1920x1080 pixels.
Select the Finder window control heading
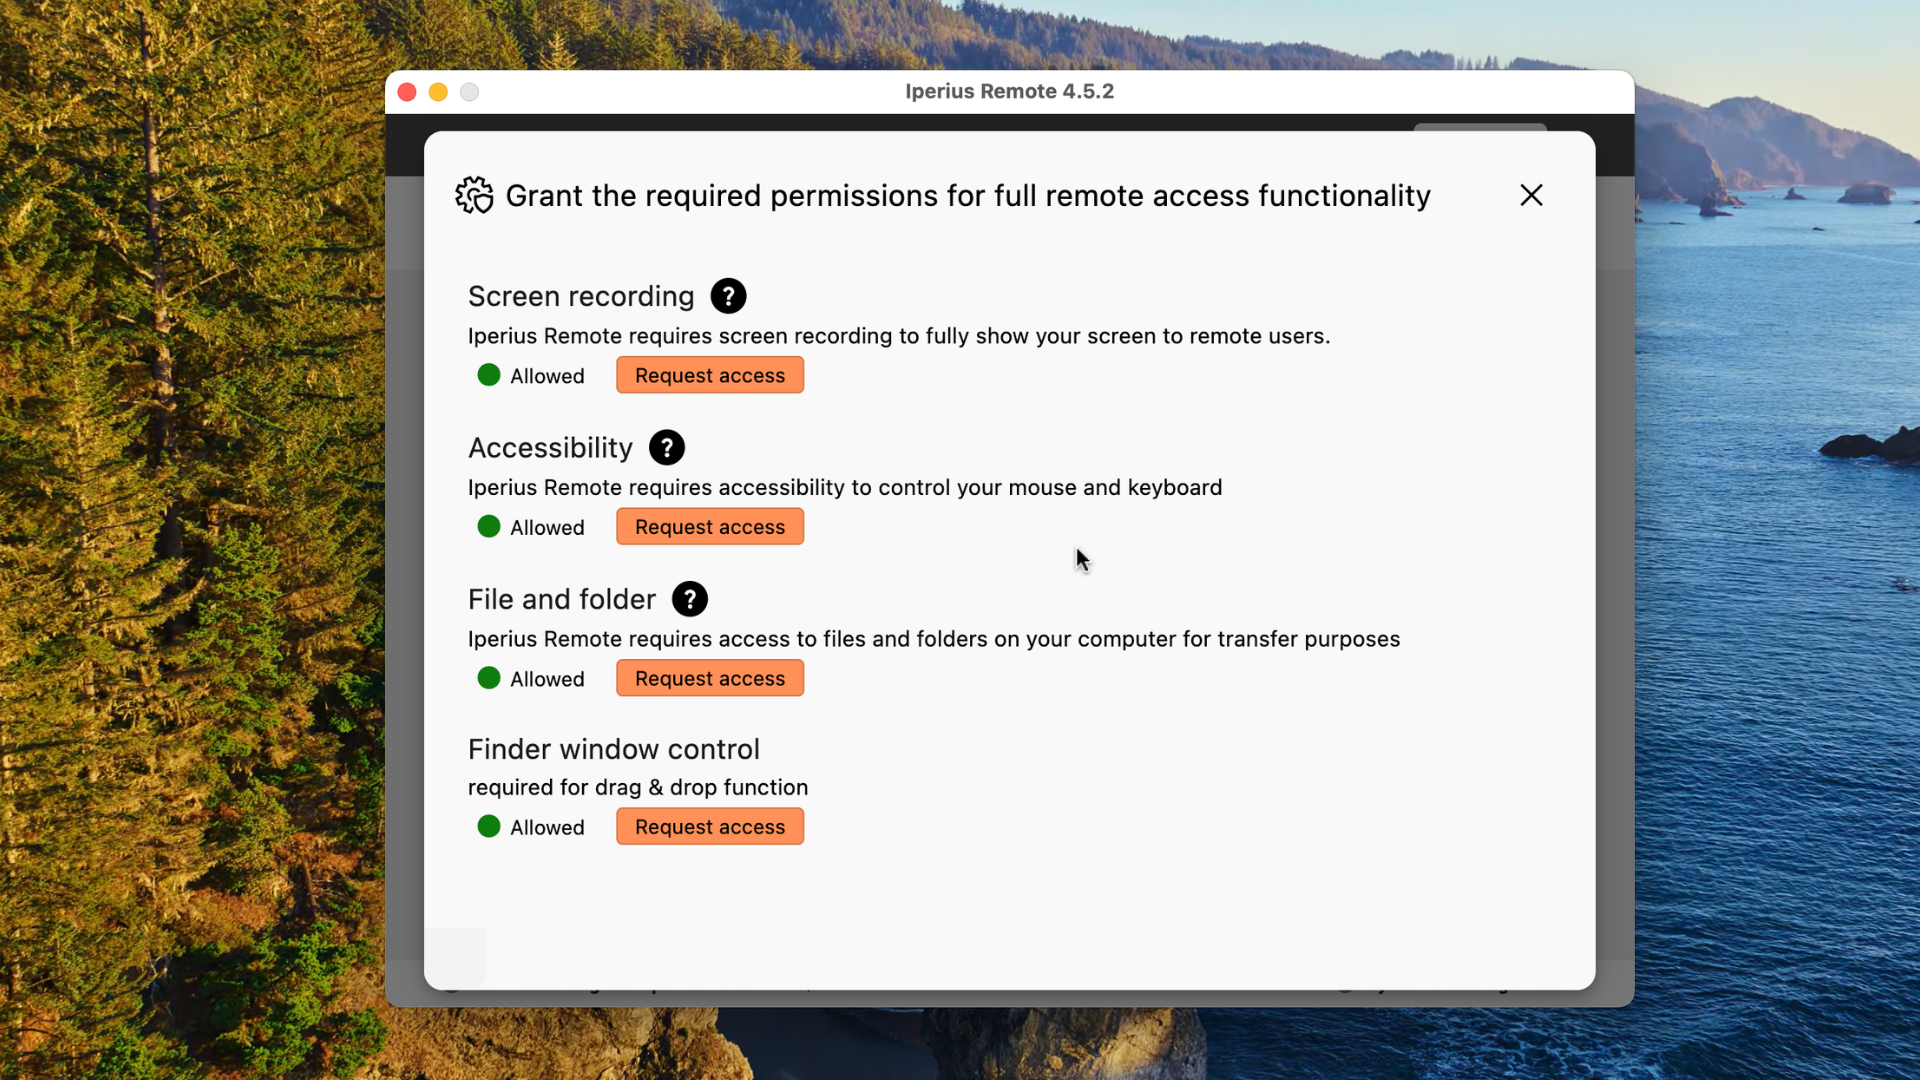[x=614, y=749]
